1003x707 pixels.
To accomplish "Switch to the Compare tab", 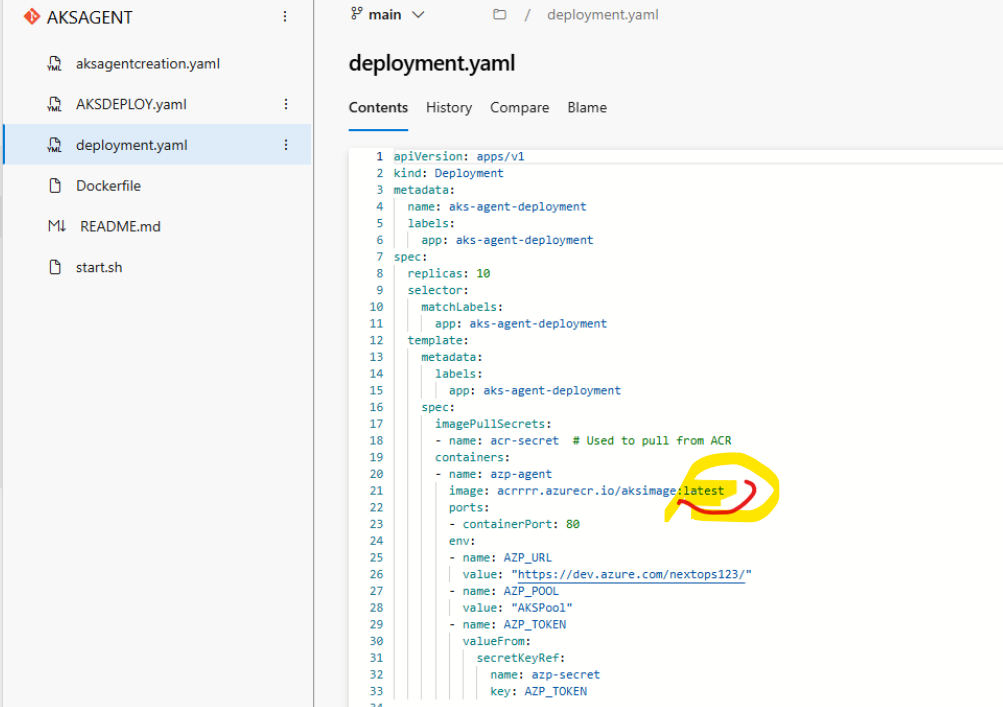I will click(521, 107).
